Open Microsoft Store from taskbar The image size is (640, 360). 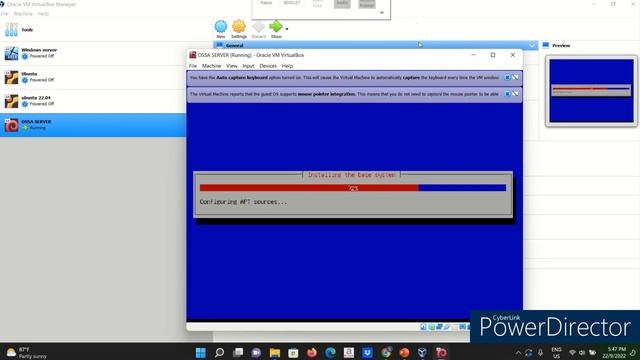tap(293, 353)
